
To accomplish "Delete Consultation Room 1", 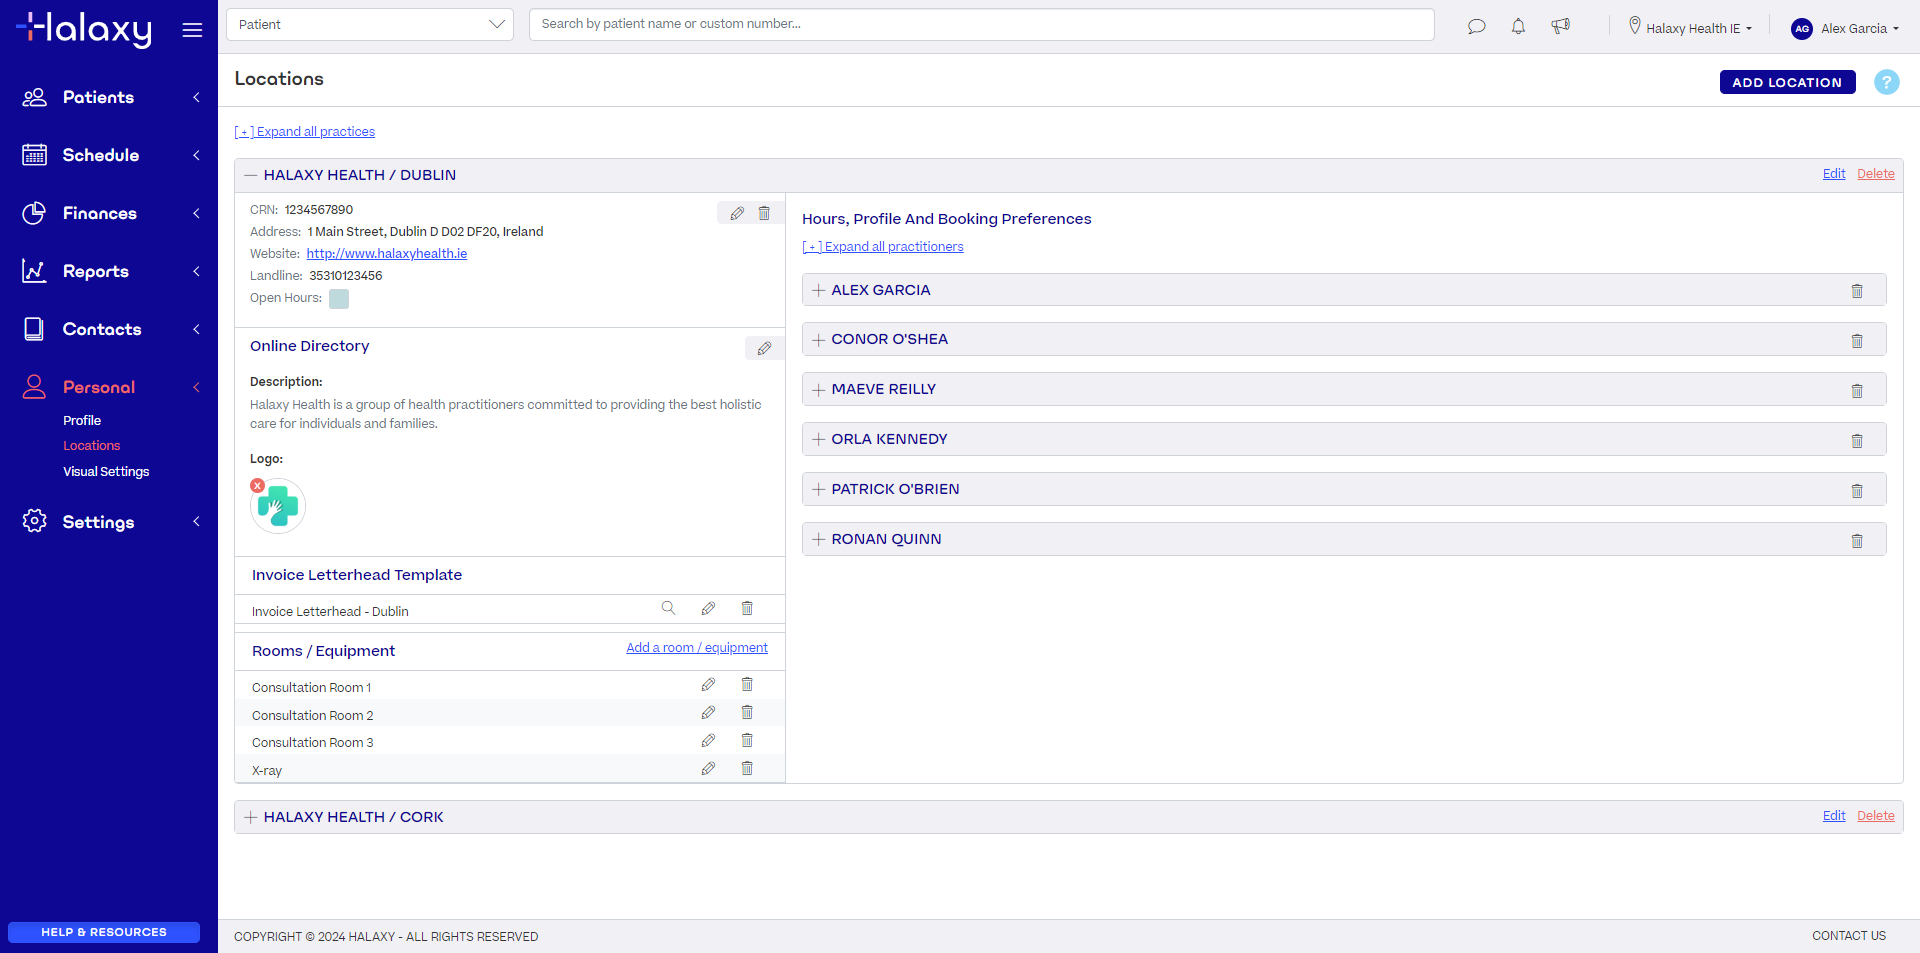I will coord(746,684).
